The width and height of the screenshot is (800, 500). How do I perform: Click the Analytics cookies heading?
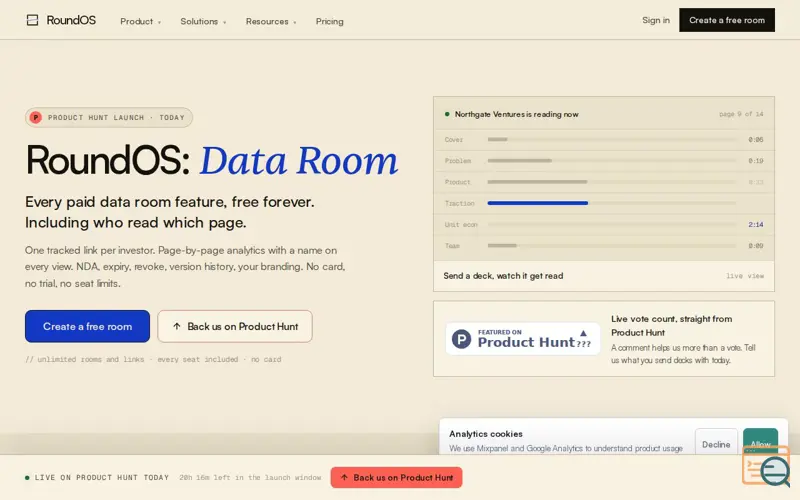pos(486,434)
